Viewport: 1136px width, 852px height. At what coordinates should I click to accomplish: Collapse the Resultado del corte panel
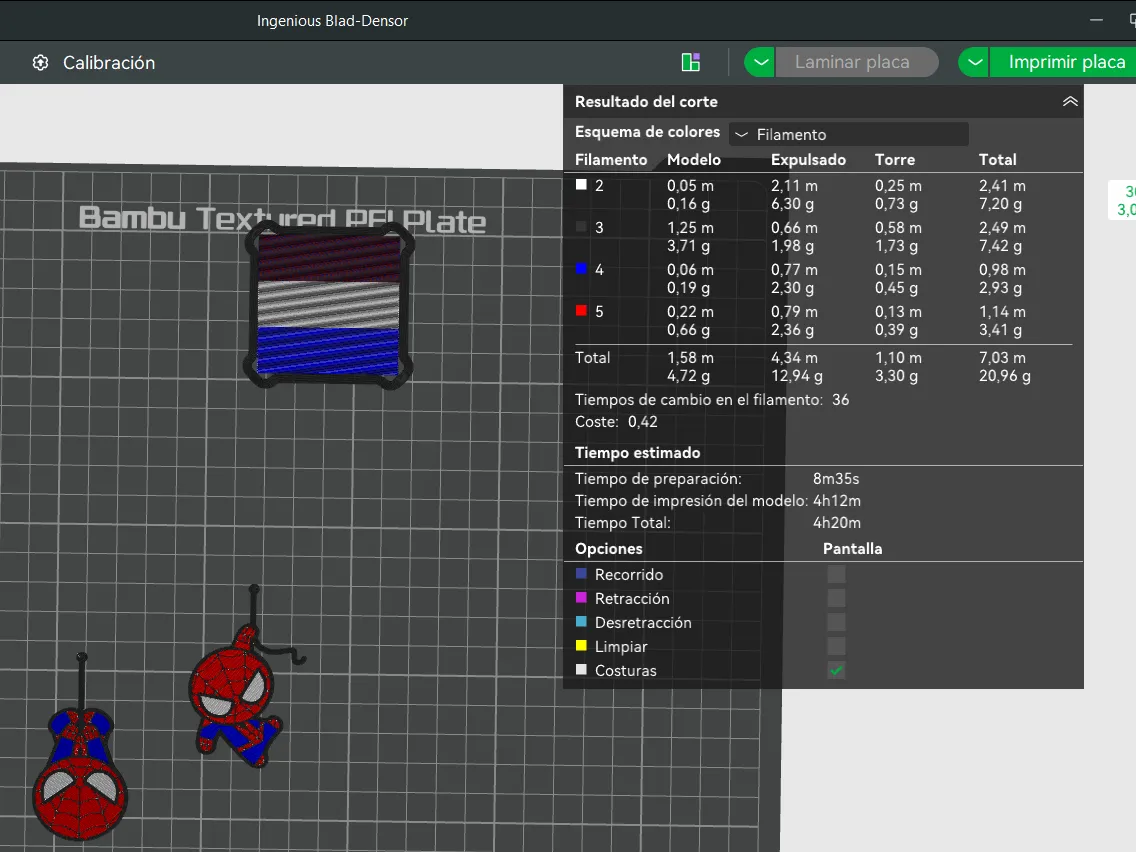click(x=1070, y=101)
